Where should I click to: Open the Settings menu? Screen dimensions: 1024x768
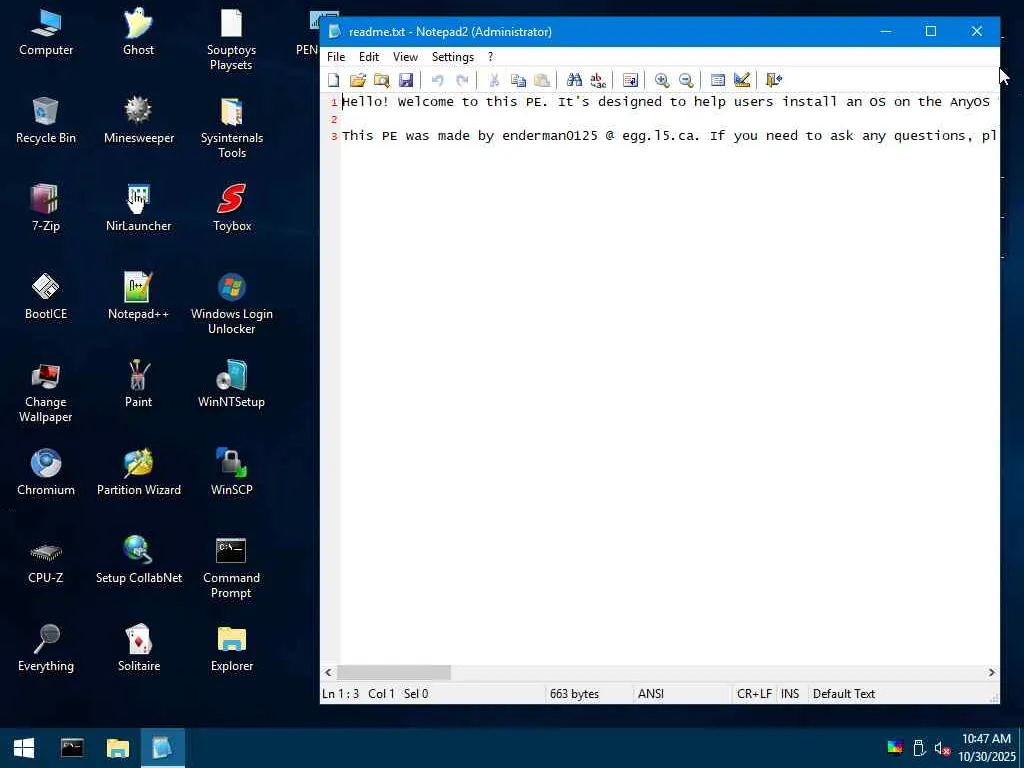[453, 57]
